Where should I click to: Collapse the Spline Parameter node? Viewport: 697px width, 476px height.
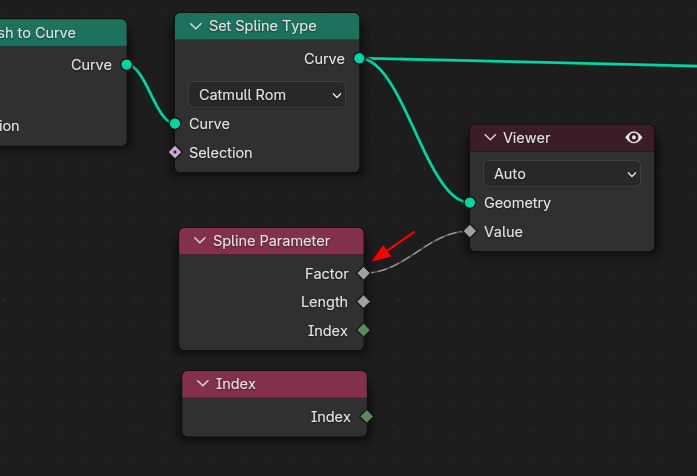[x=200, y=240]
